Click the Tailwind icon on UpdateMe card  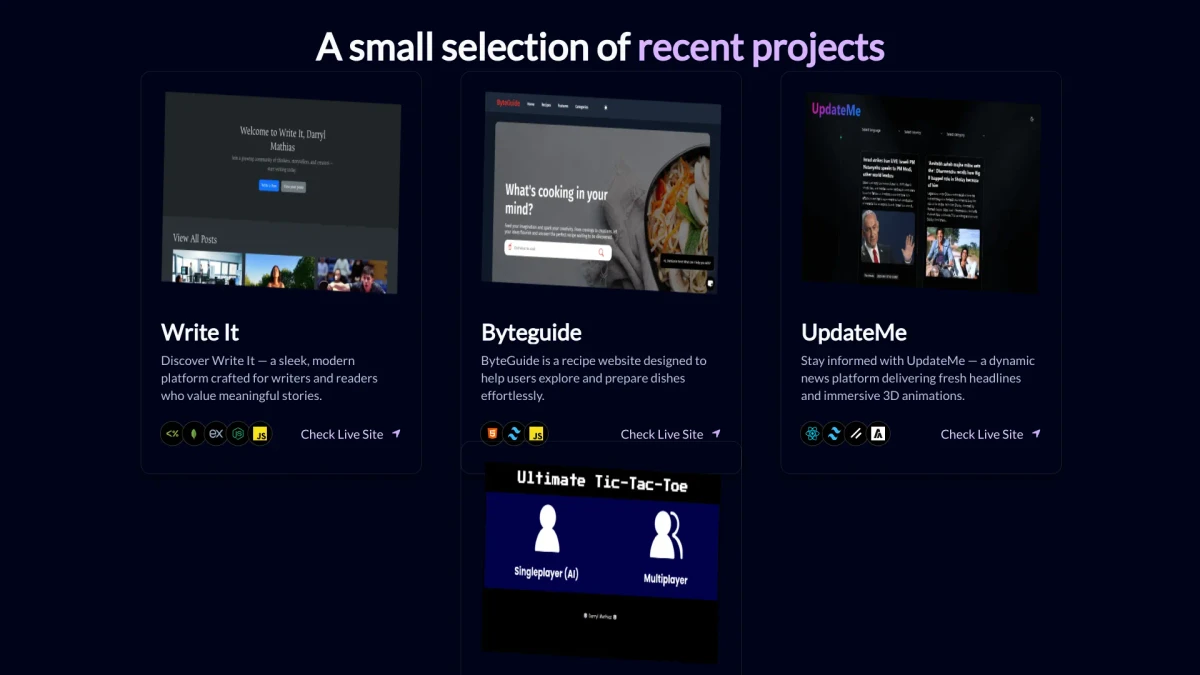tap(834, 434)
